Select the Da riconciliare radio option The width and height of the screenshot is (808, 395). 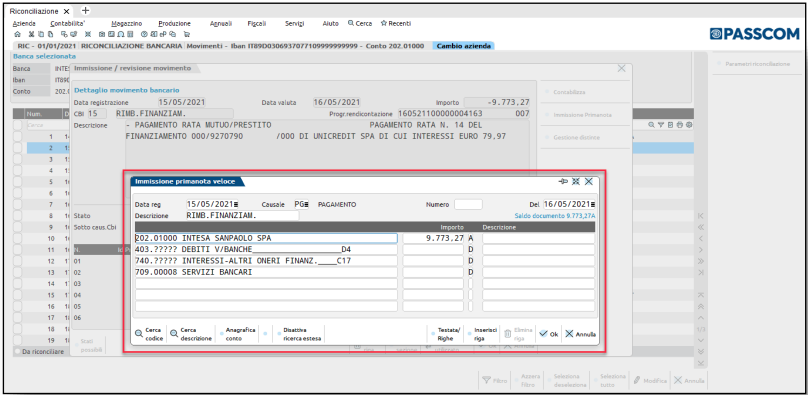click(18, 351)
